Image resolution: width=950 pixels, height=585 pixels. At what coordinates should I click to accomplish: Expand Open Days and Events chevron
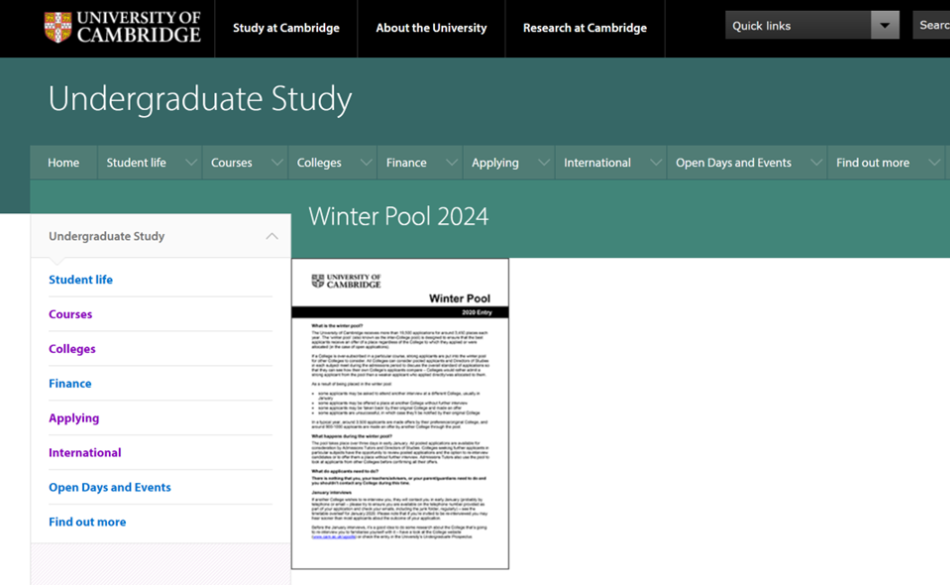click(816, 162)
